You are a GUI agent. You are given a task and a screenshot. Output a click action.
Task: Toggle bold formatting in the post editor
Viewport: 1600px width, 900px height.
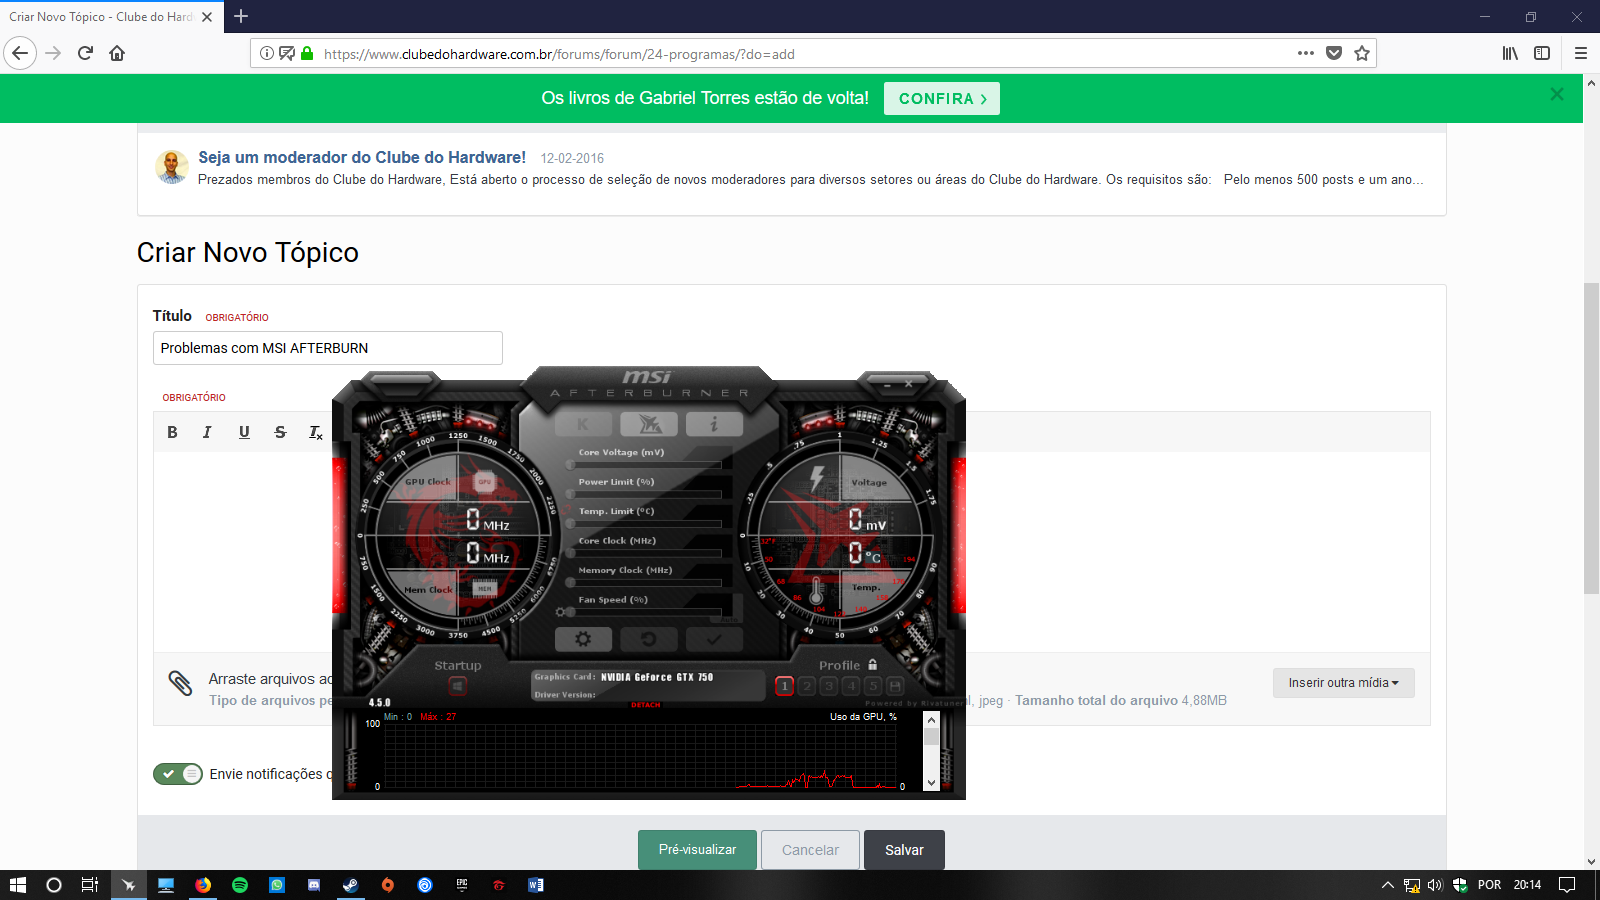(x=172, y=432)
